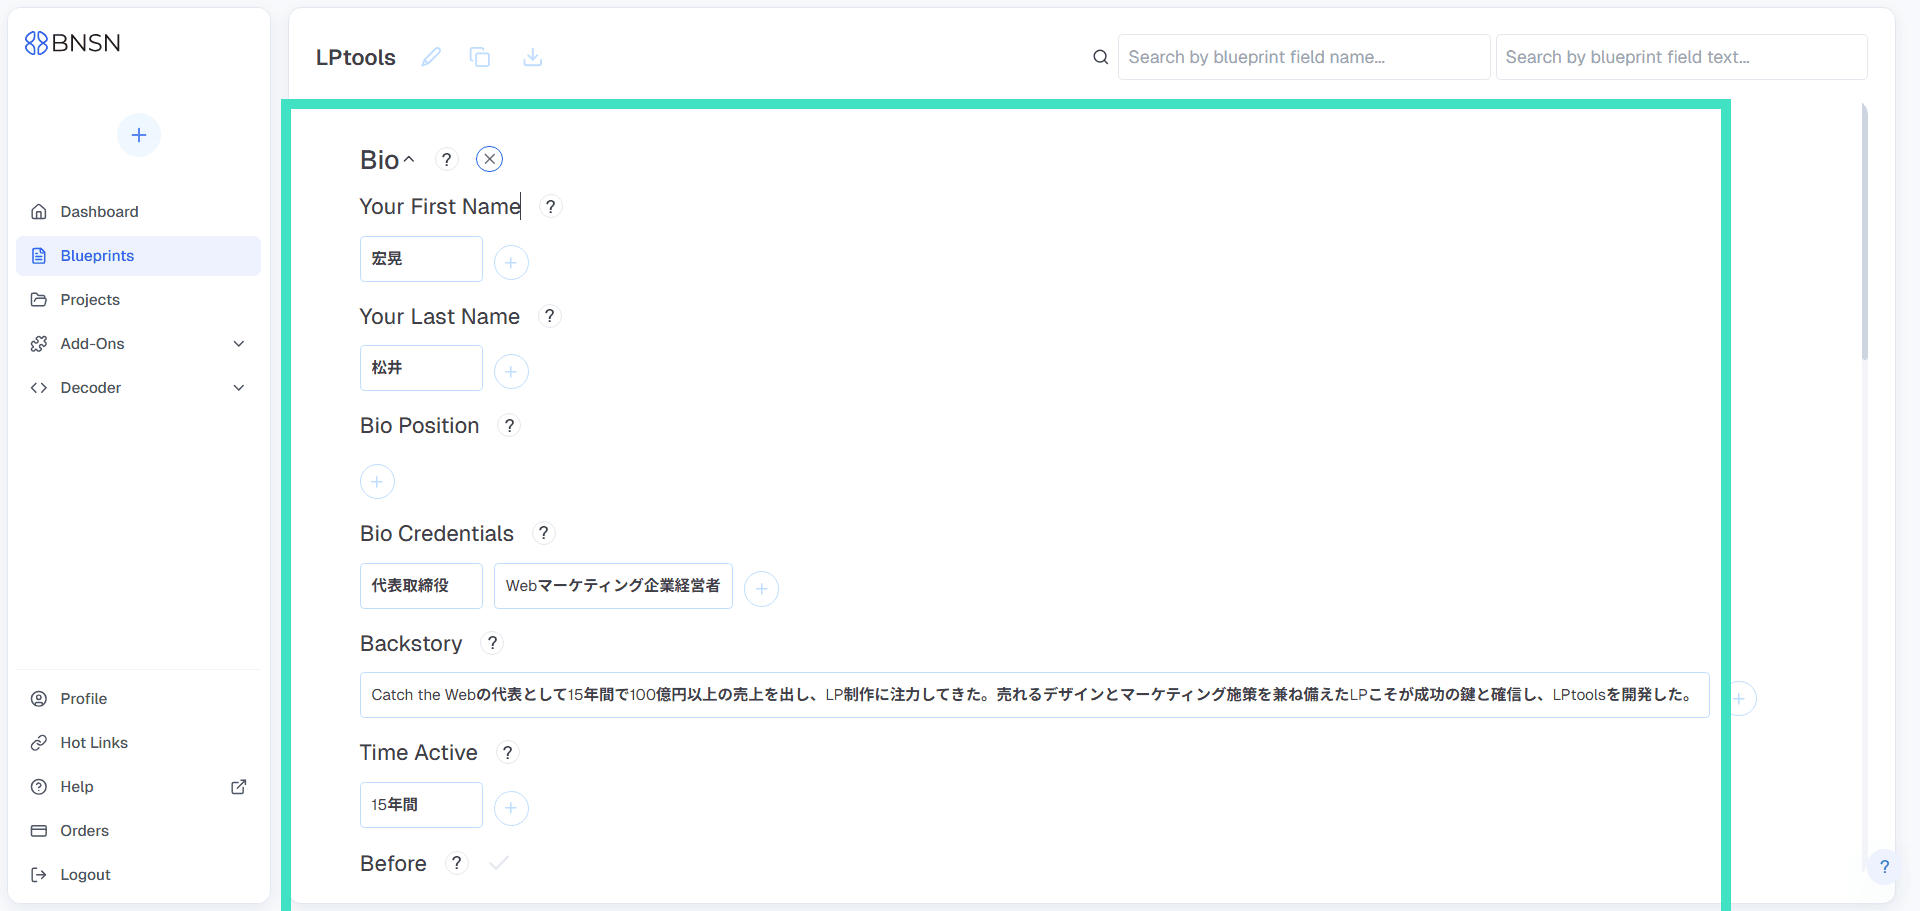Click the Backstory text field

(1034, 695)
